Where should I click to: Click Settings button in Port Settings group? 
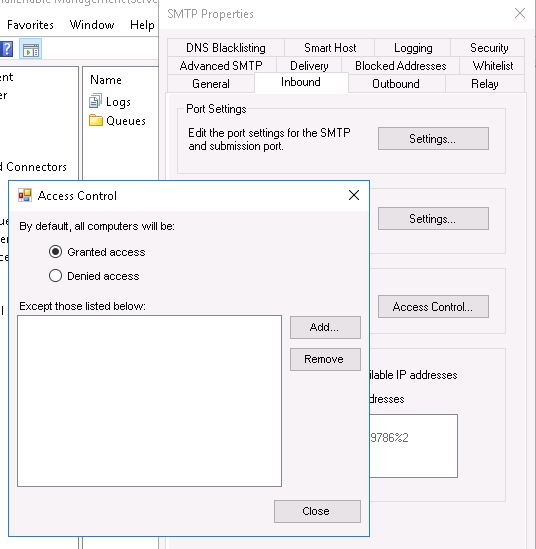(433, 139)
